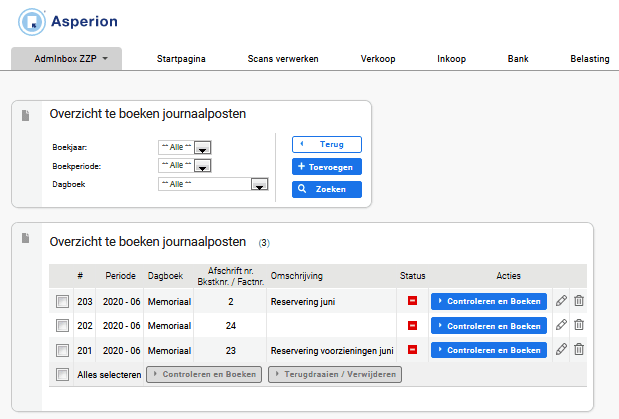
Task: Click the Zoeken button
Action: [327, 189]
